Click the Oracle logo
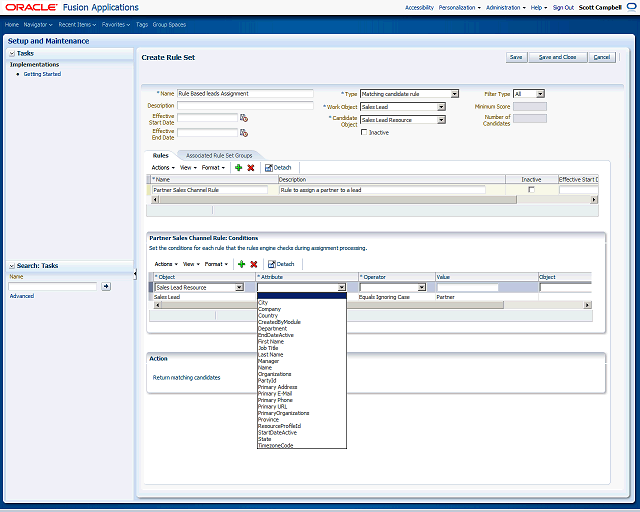Image resolution: width=640 pixels, height=512 pixels. [x=31, y=7]
